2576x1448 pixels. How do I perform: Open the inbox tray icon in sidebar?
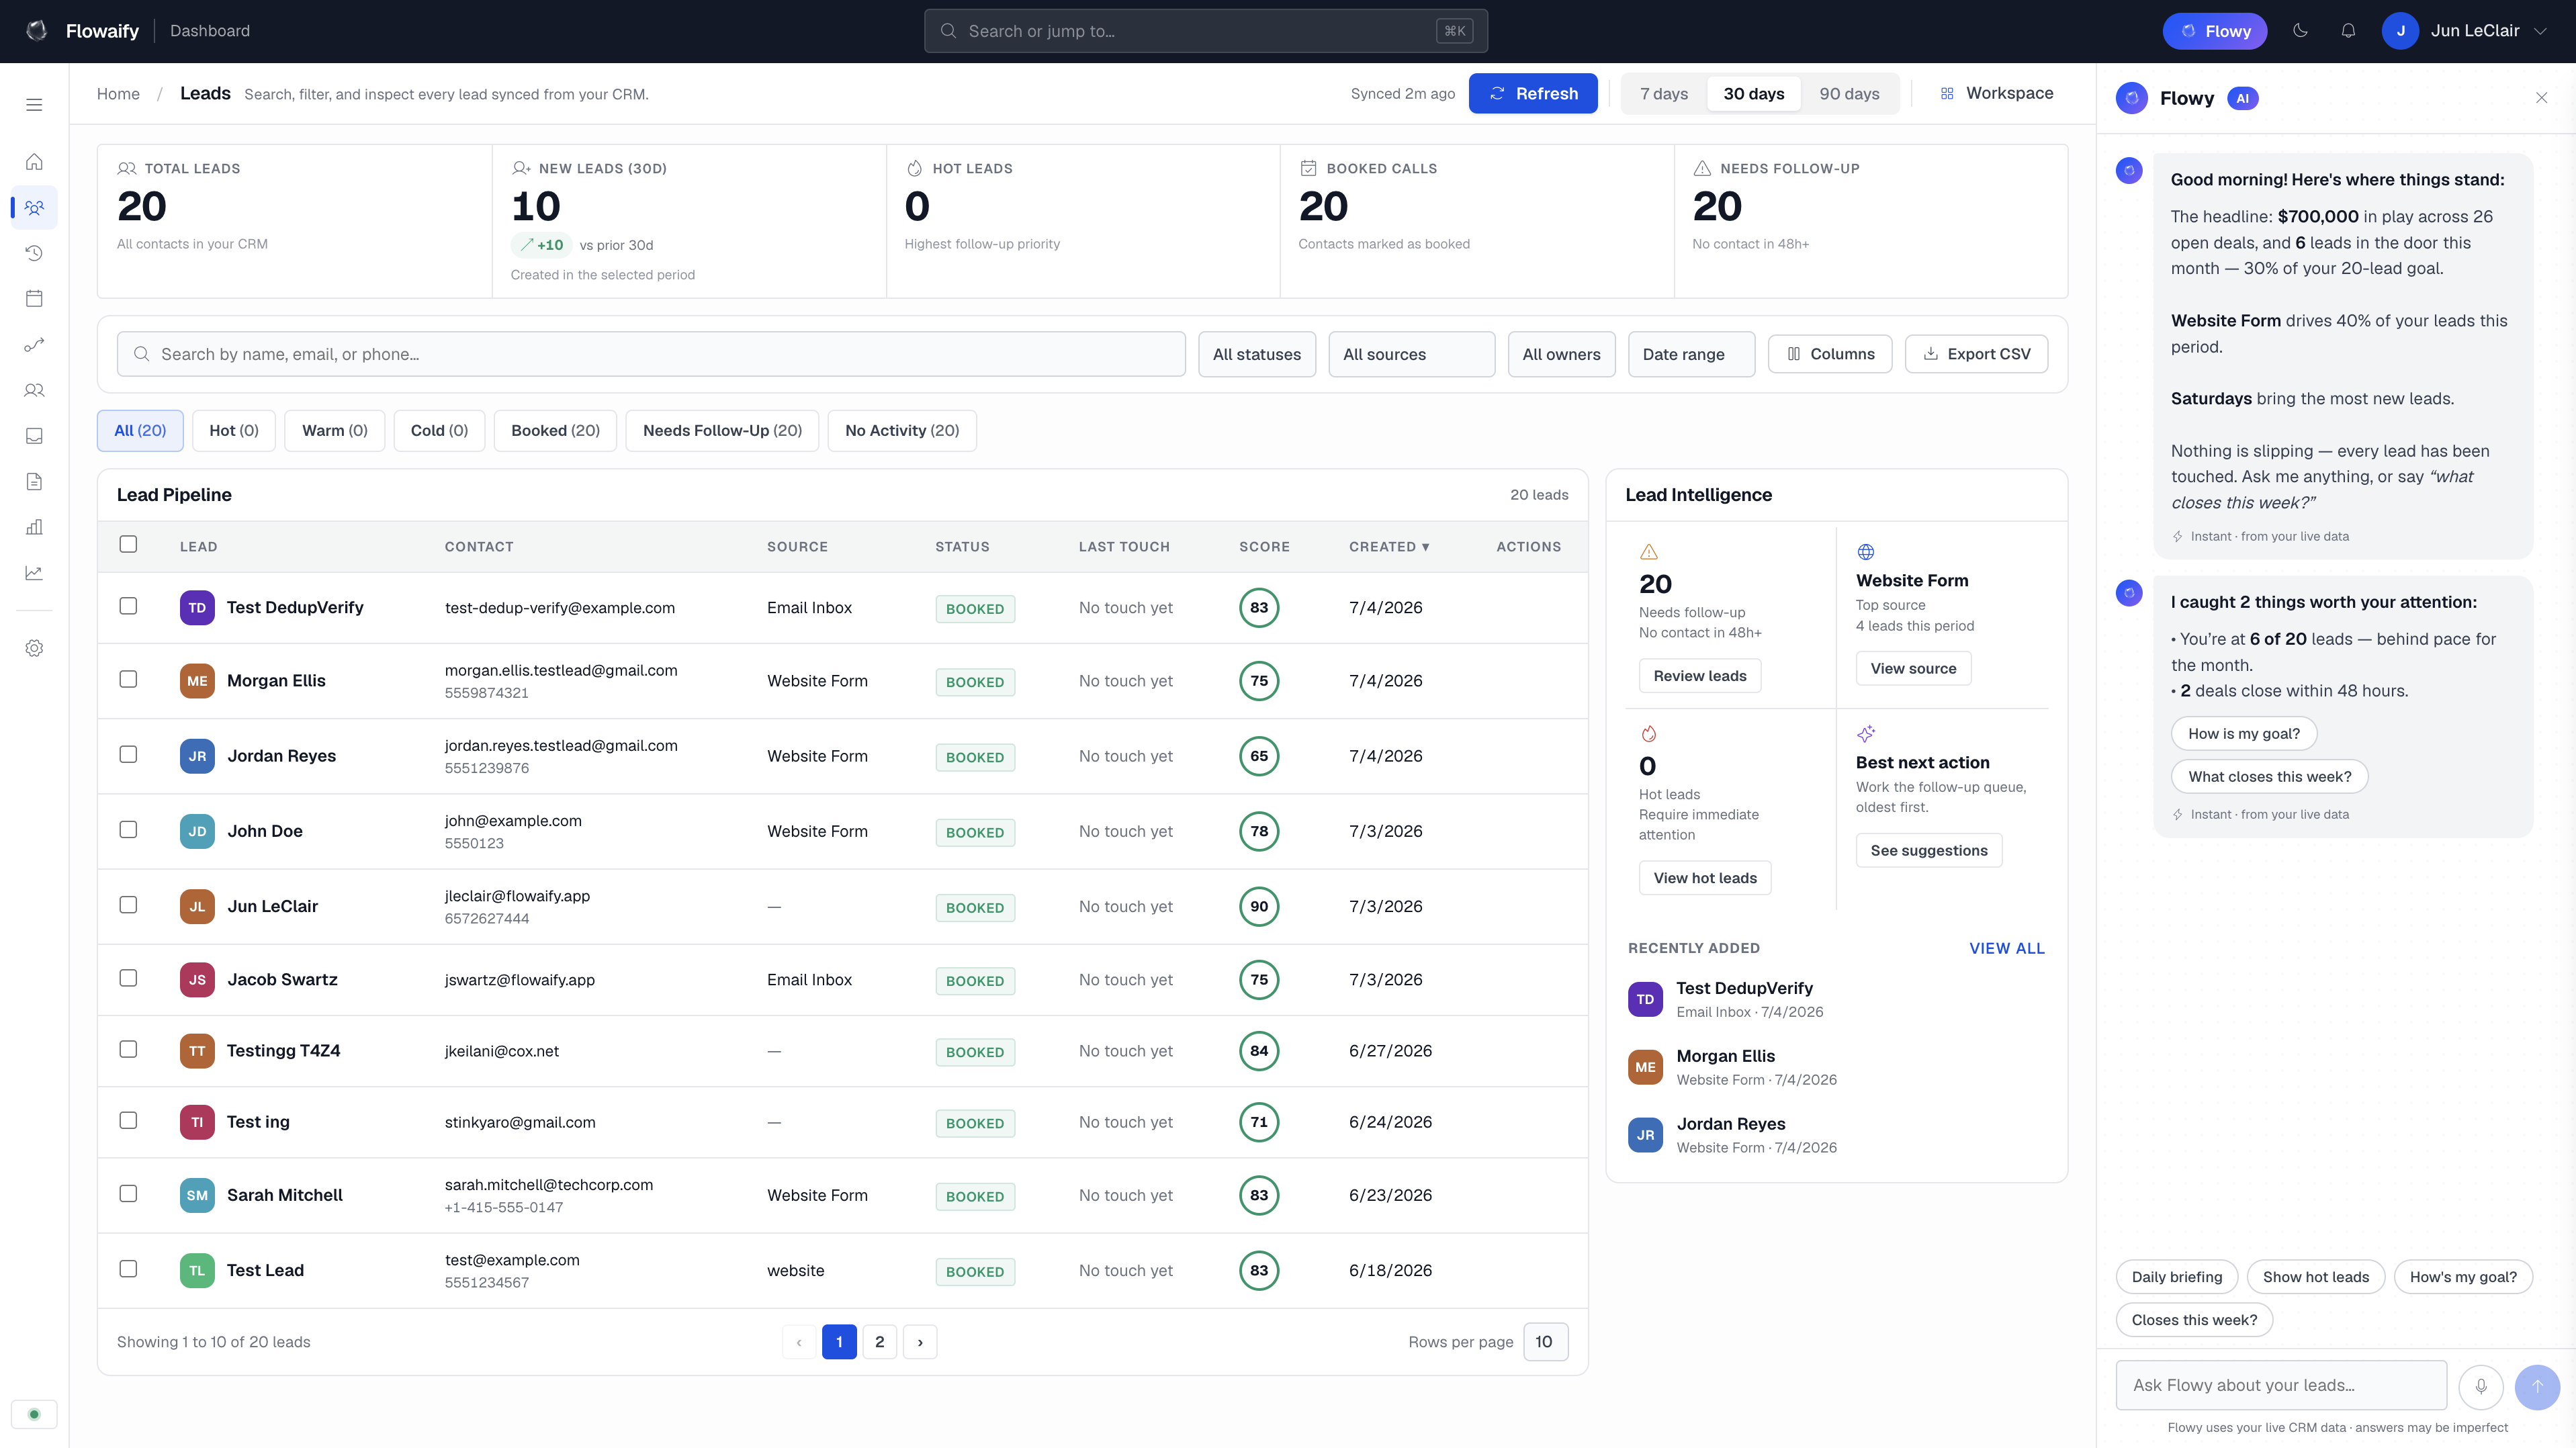(x=34, y=436)
